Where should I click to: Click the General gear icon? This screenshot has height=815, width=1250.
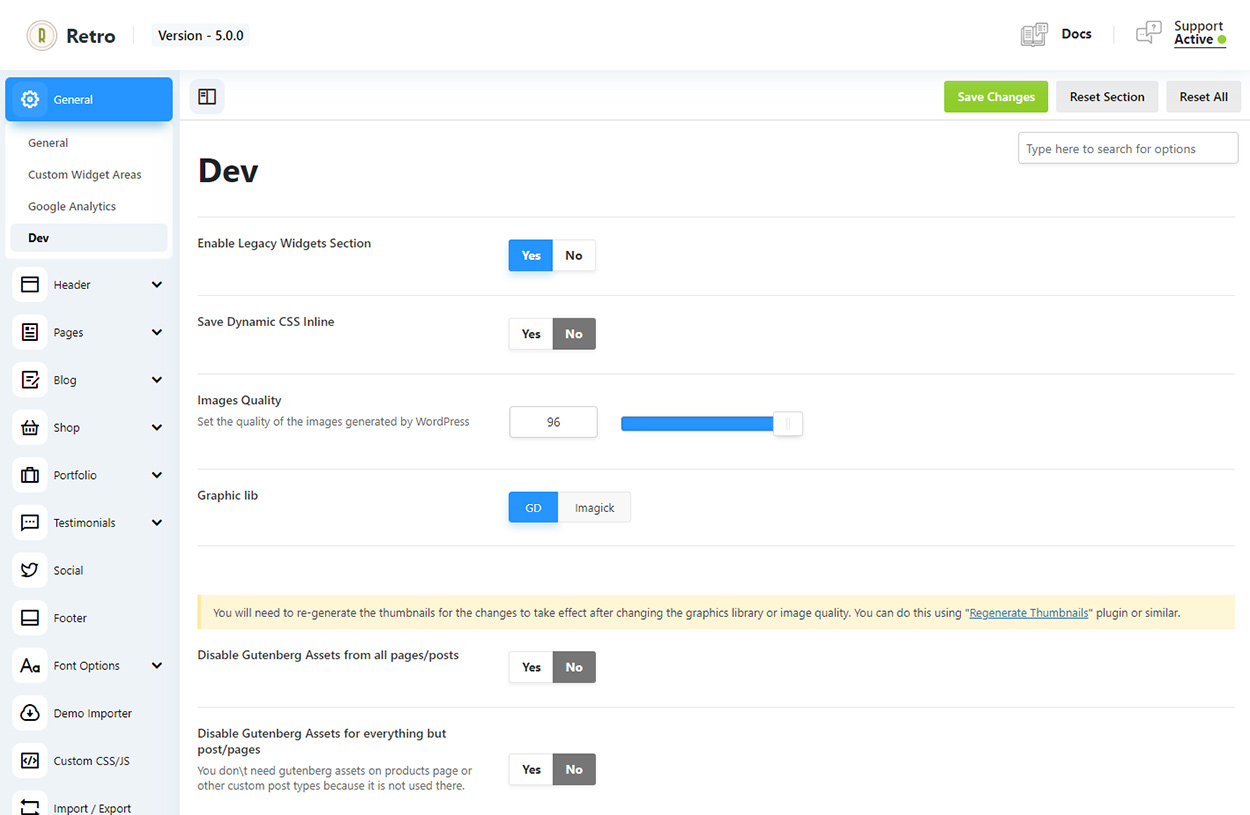30,99
